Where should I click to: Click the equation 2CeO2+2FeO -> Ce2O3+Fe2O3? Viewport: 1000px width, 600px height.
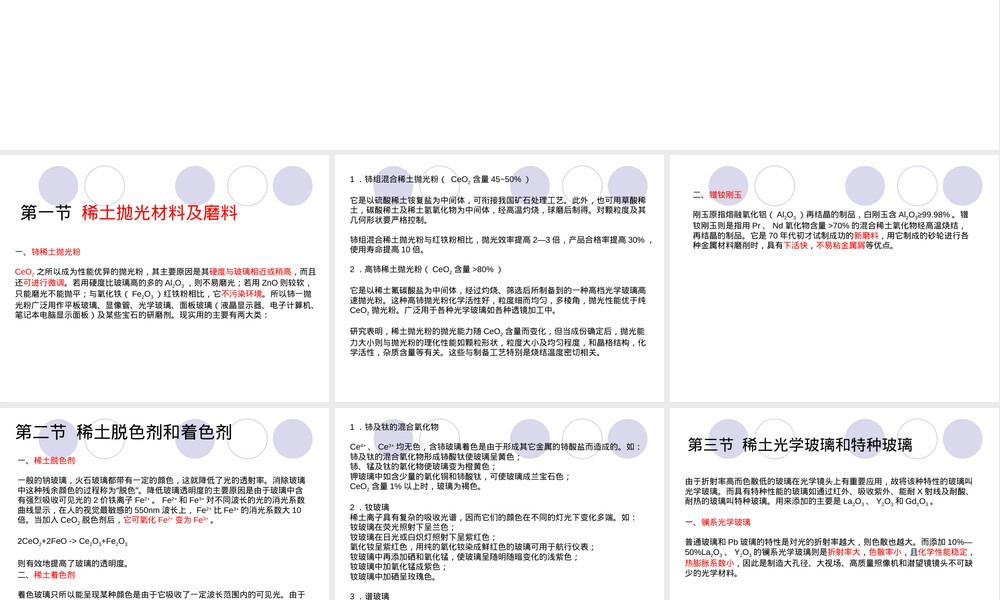click(72, 542)
